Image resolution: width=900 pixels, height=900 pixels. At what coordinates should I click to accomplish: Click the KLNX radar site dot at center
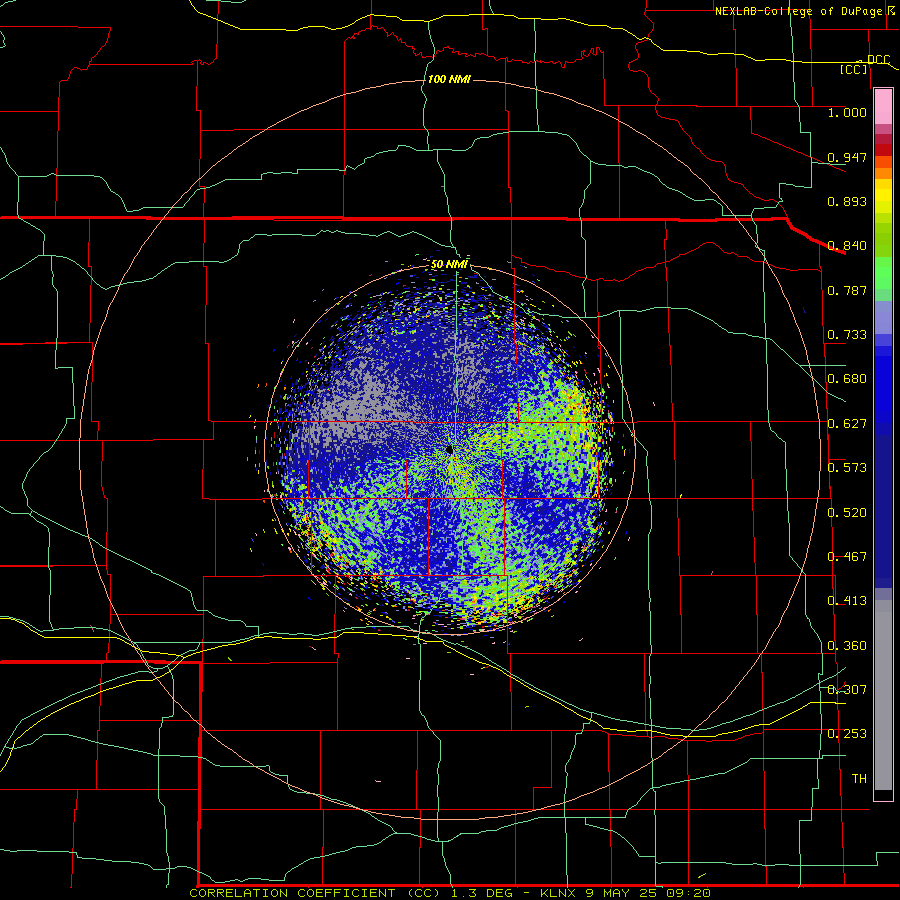coord(449,450)
